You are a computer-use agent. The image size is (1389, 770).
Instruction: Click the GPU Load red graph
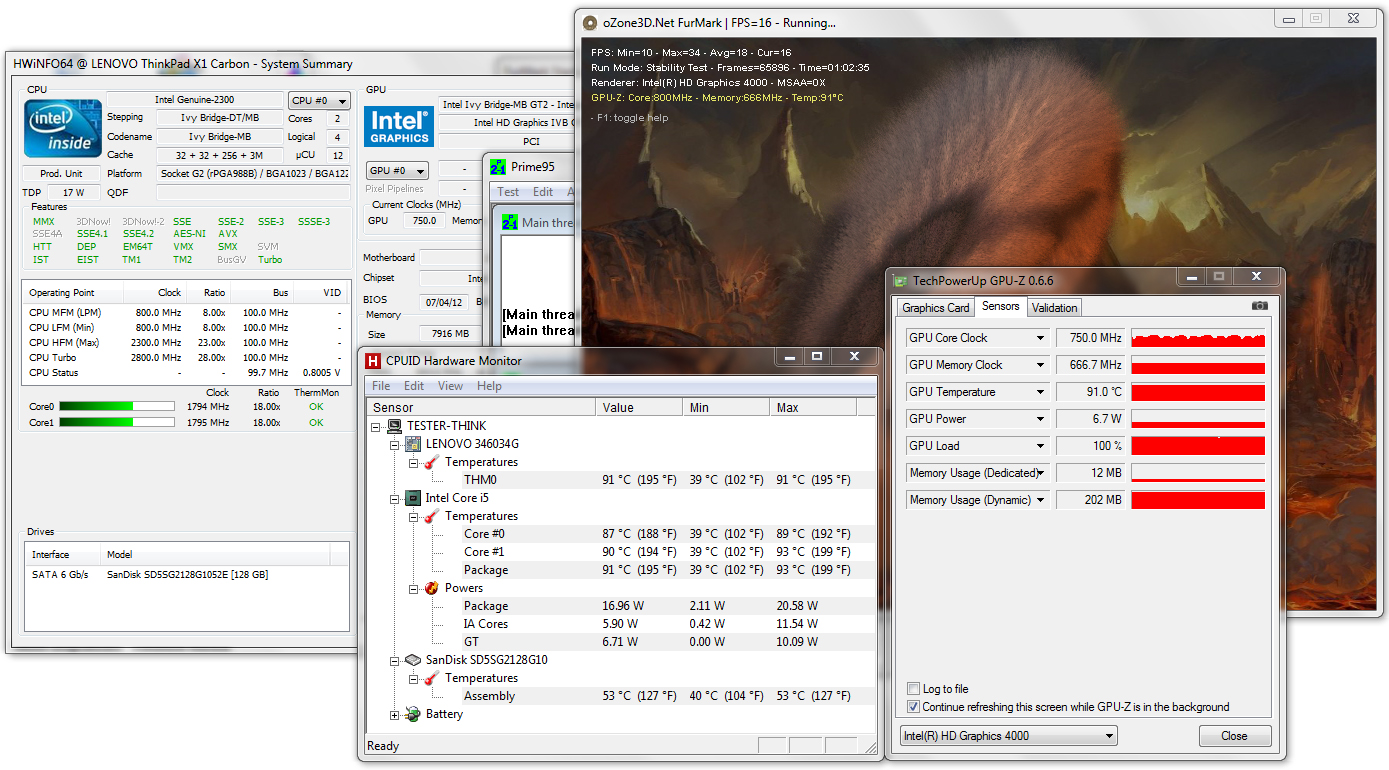[x=1198, y=446]
